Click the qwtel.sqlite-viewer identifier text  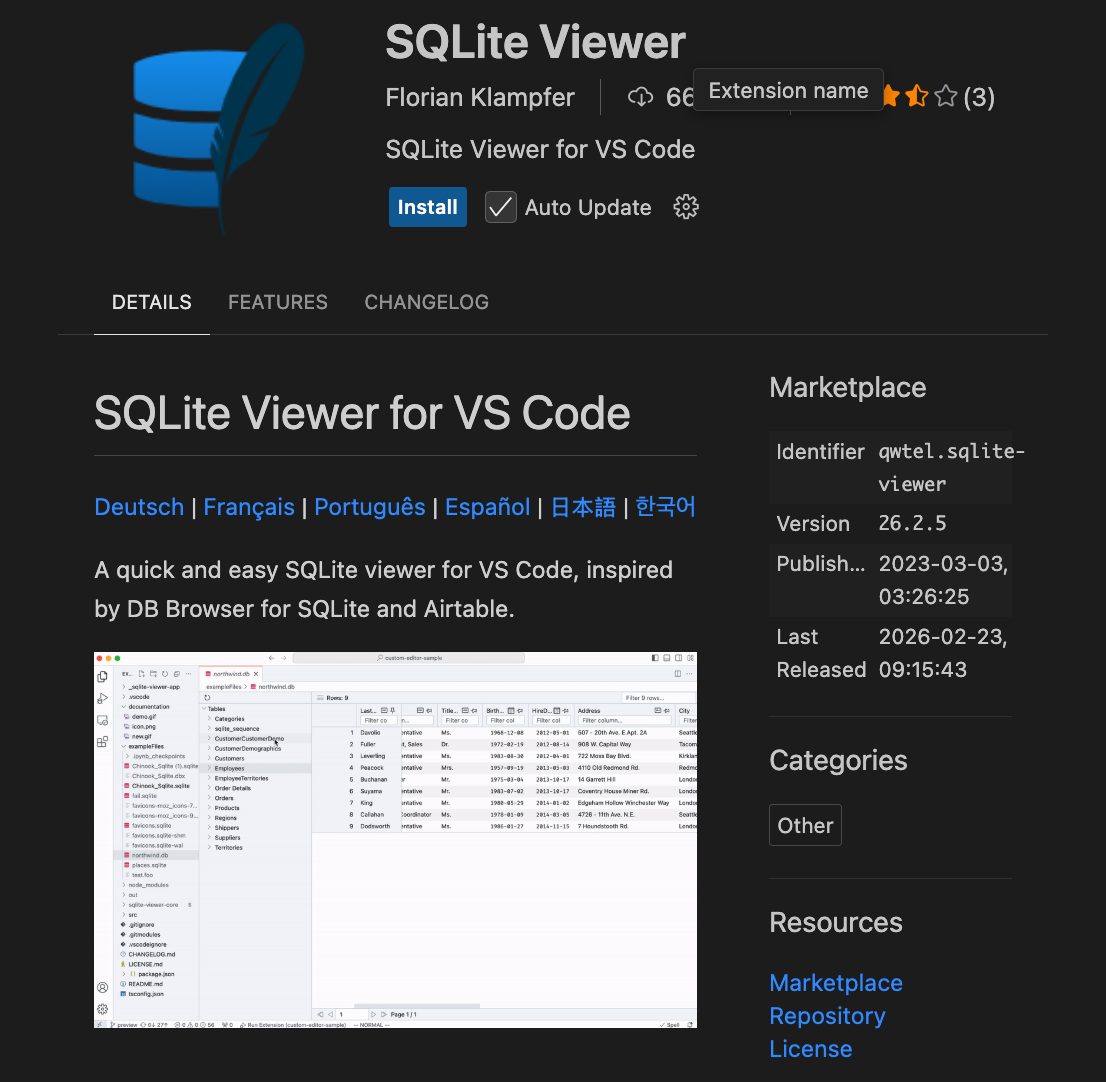pos(951,468)
